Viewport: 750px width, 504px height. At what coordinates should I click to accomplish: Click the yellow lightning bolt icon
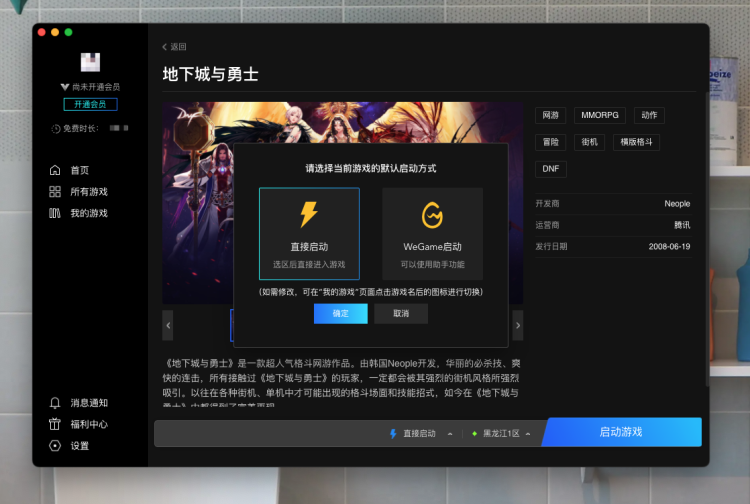[x=309, y=214]
